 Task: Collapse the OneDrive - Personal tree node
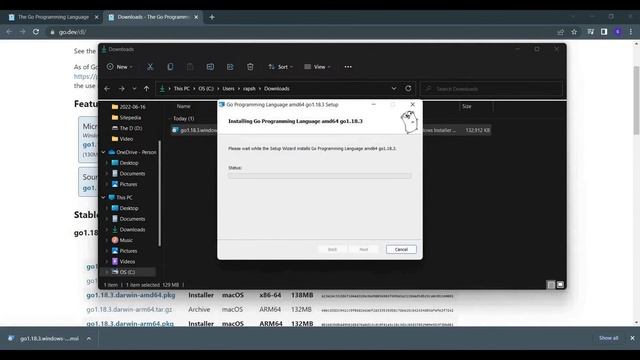pyautogui.click(x=103, y=152)
